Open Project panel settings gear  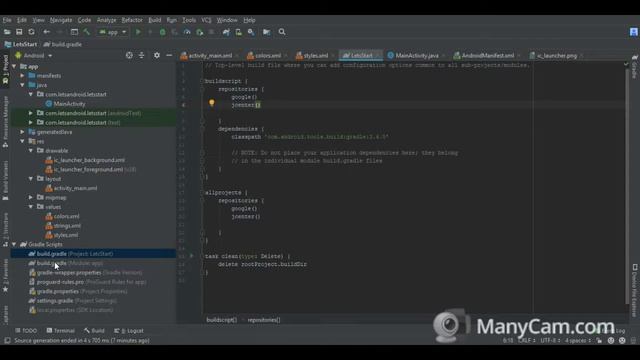157,55
